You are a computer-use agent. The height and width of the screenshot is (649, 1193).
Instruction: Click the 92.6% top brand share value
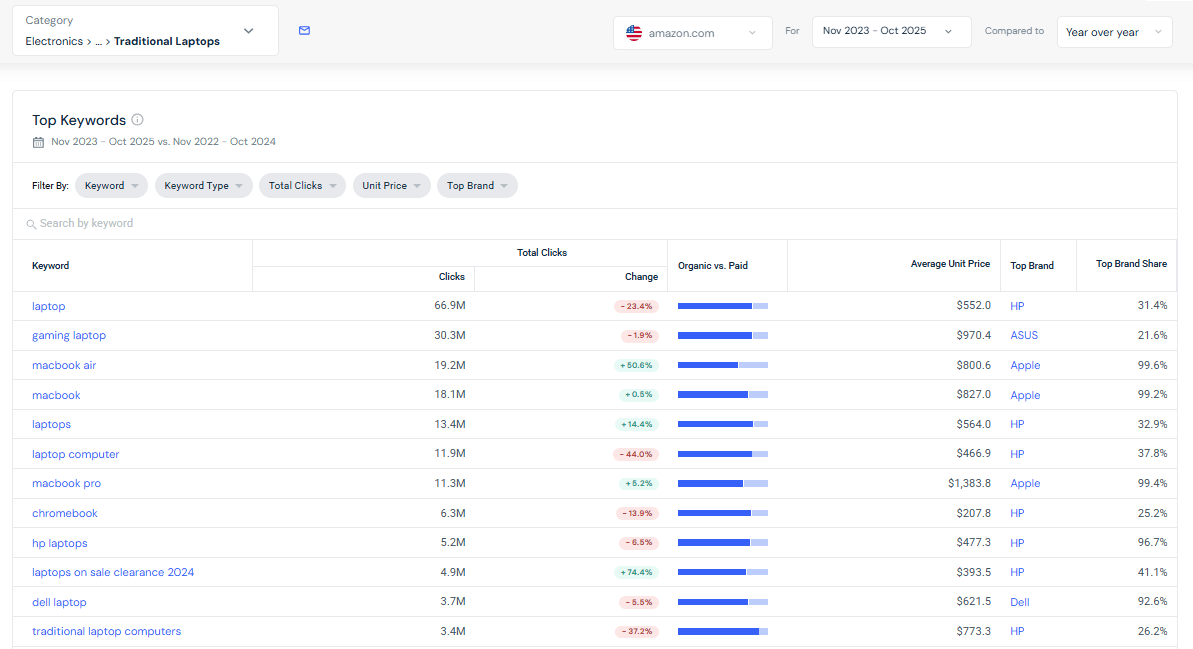(x=1152, y=601)
